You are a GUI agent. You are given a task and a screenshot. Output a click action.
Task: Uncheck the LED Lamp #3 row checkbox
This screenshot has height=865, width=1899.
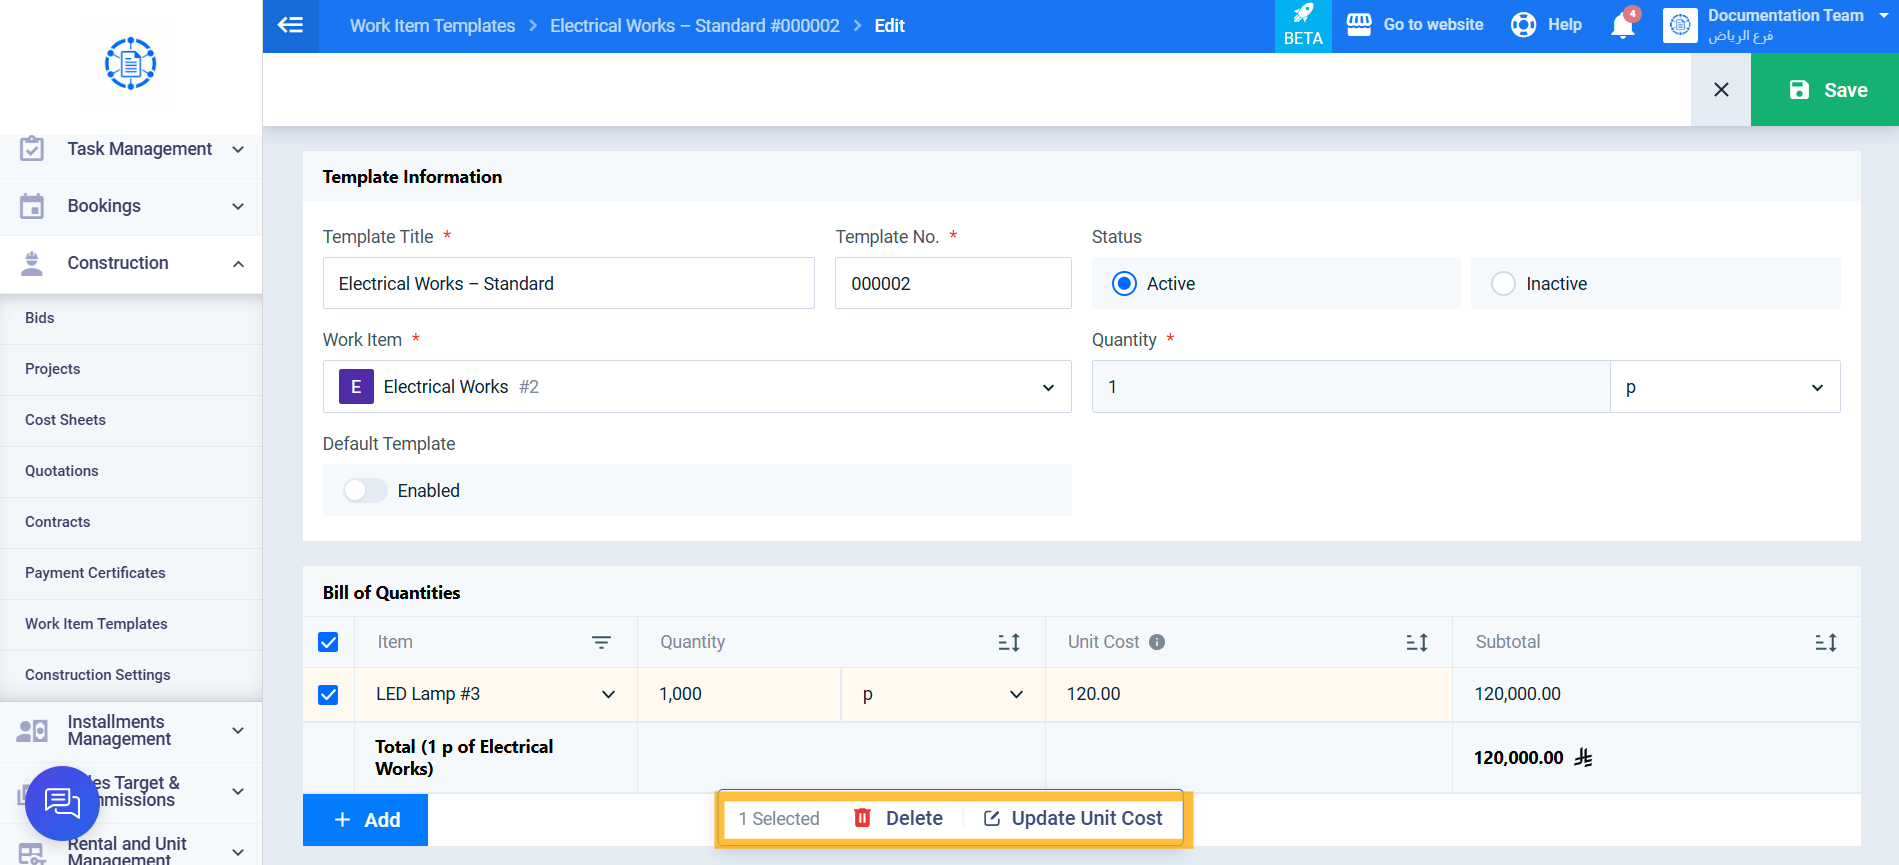coord(328,694)
